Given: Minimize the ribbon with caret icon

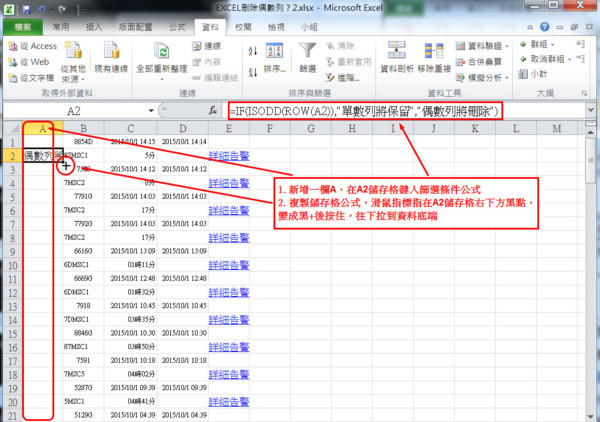Looking at the screenshot, I should [x=530, y=27].
